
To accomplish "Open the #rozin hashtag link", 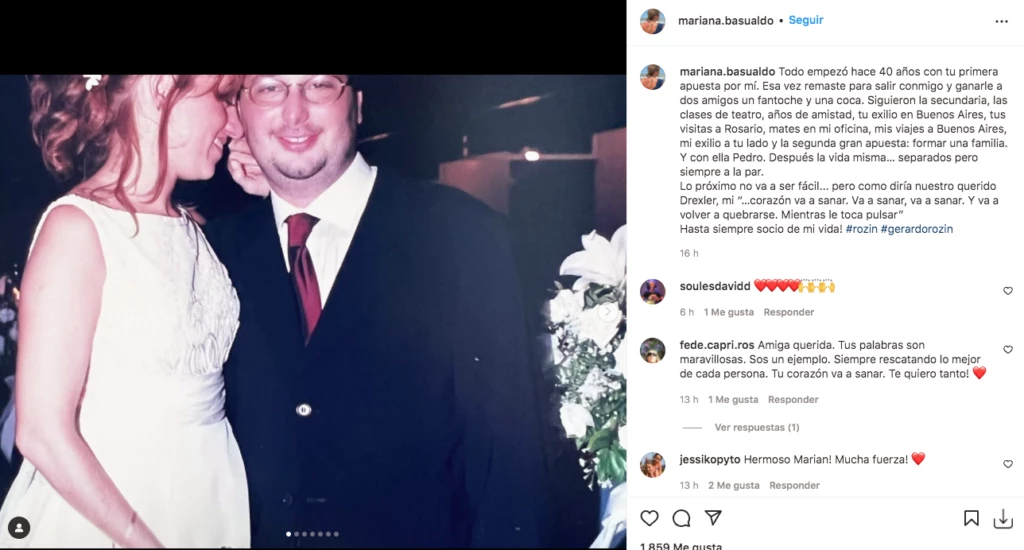I will [x=861, y=229].
